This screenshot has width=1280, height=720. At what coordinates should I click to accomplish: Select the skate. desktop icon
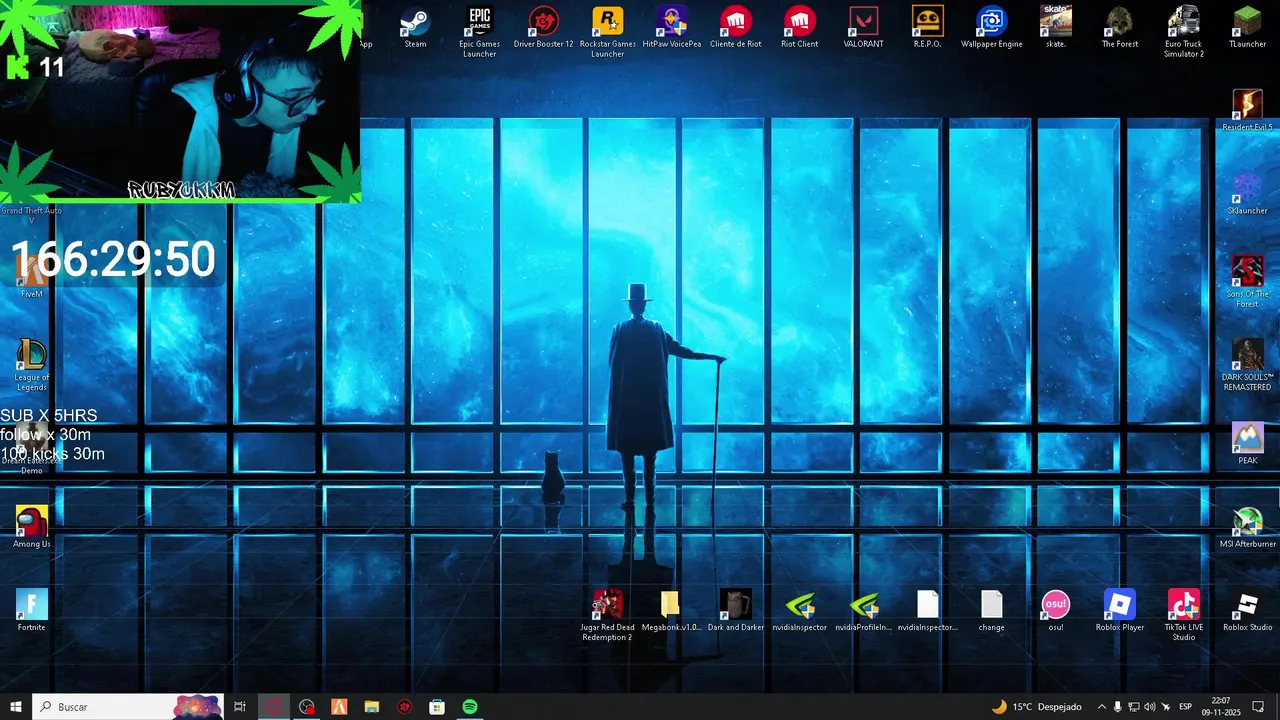(1056, 28)
